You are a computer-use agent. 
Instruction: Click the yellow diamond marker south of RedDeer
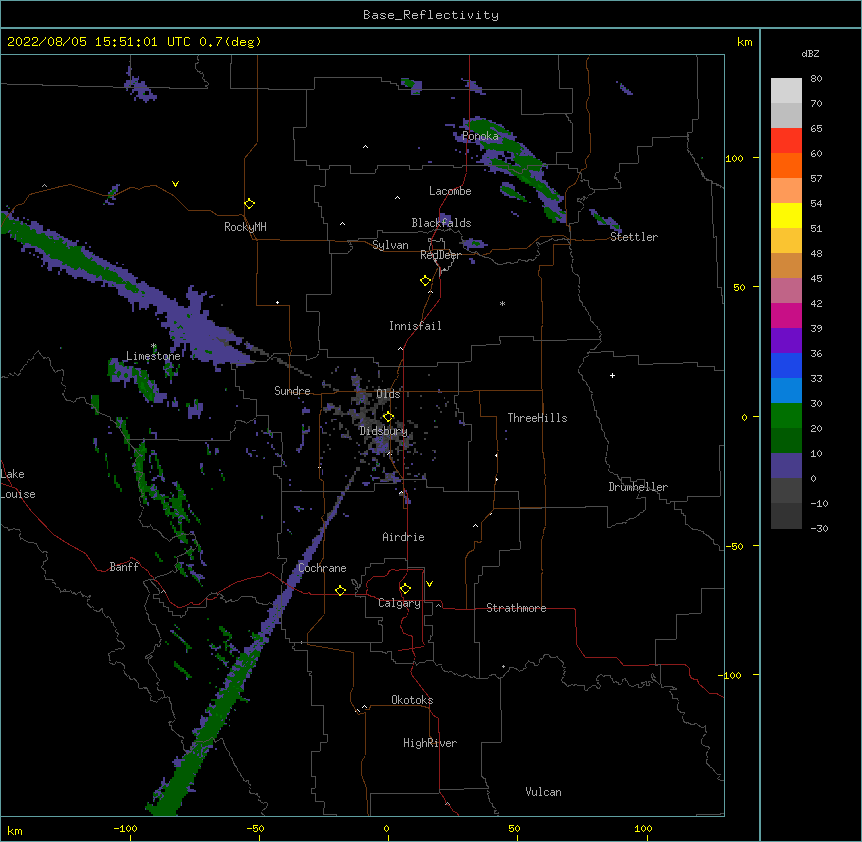pos(426,281)
